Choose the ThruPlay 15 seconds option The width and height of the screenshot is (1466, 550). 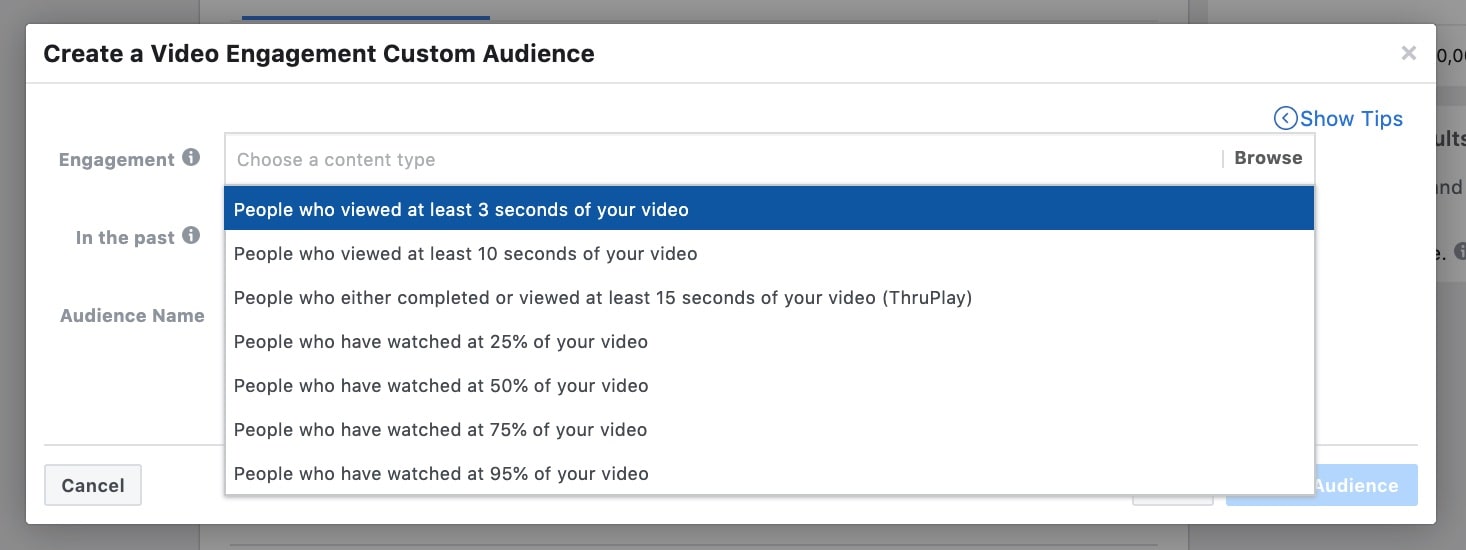pyautogui.click(x=770, y=298)
